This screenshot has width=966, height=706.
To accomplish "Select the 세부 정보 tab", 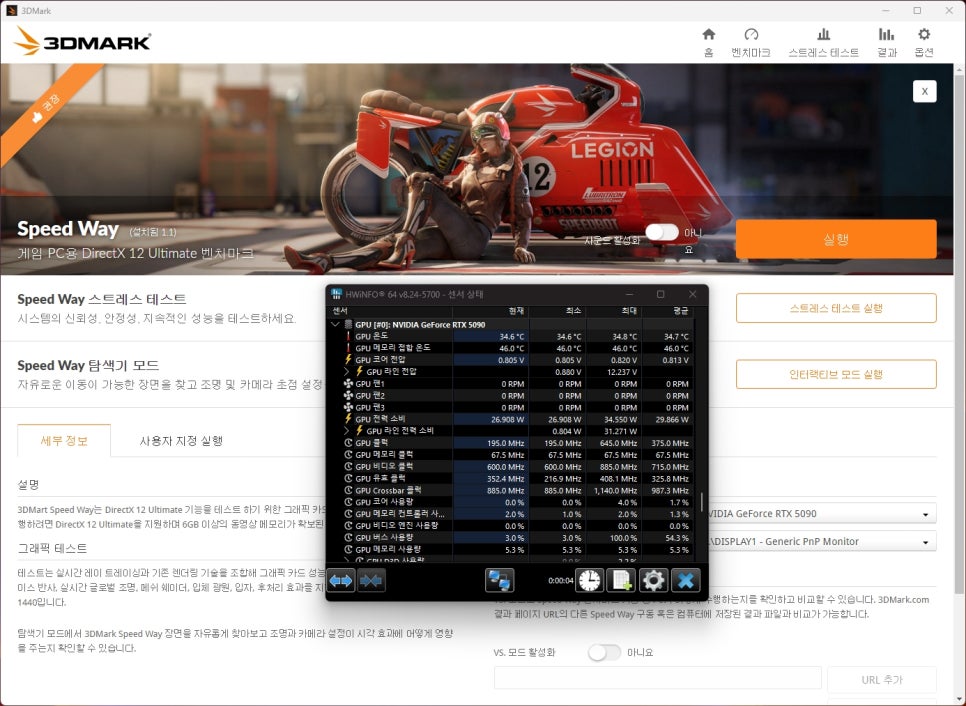I will pyautogui.click(x=64, y=440).
